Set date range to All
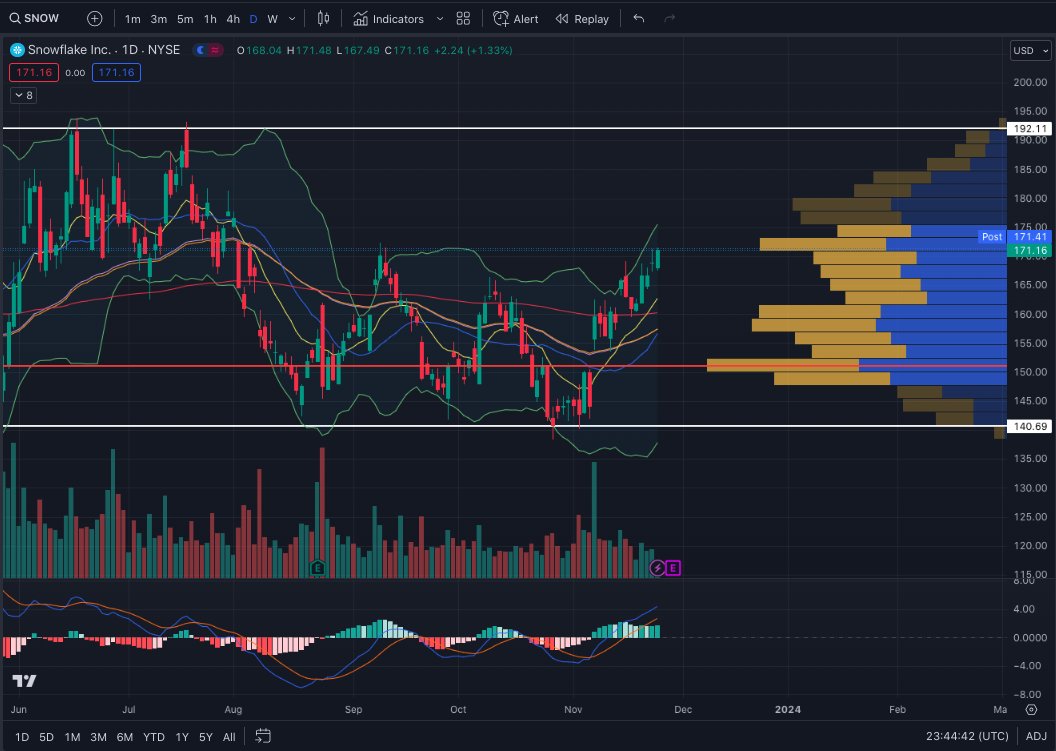This screenshot has height=751, width=1056. (229, 737)
